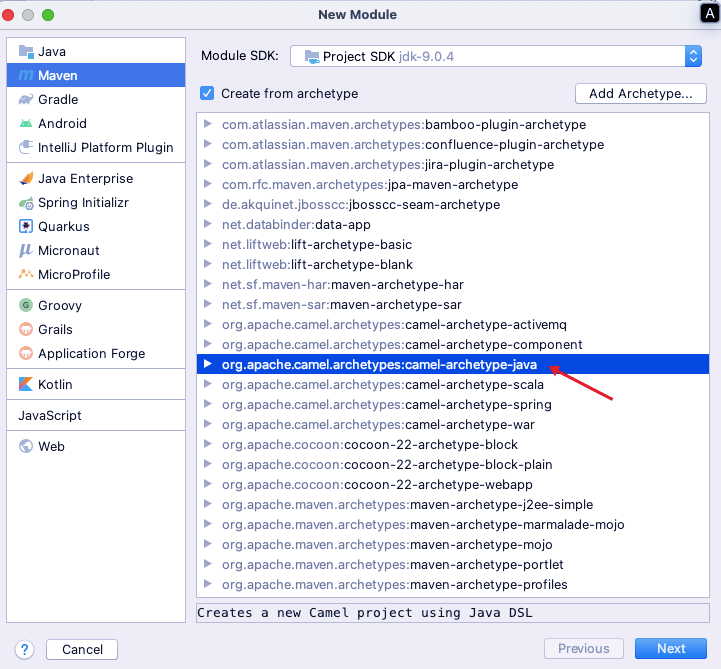Viewport: 721px width, 669px height.
Task: Select maven-archetype-portlet archetype
Action: (x=453, y=564)
